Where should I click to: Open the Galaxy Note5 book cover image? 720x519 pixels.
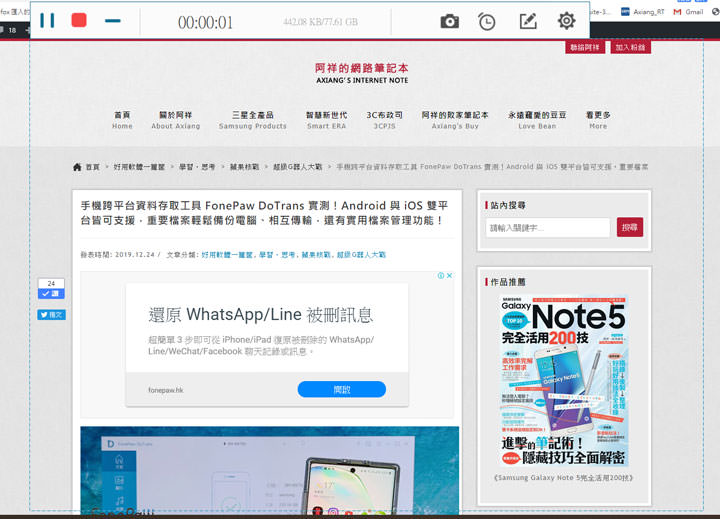[563, 381]
